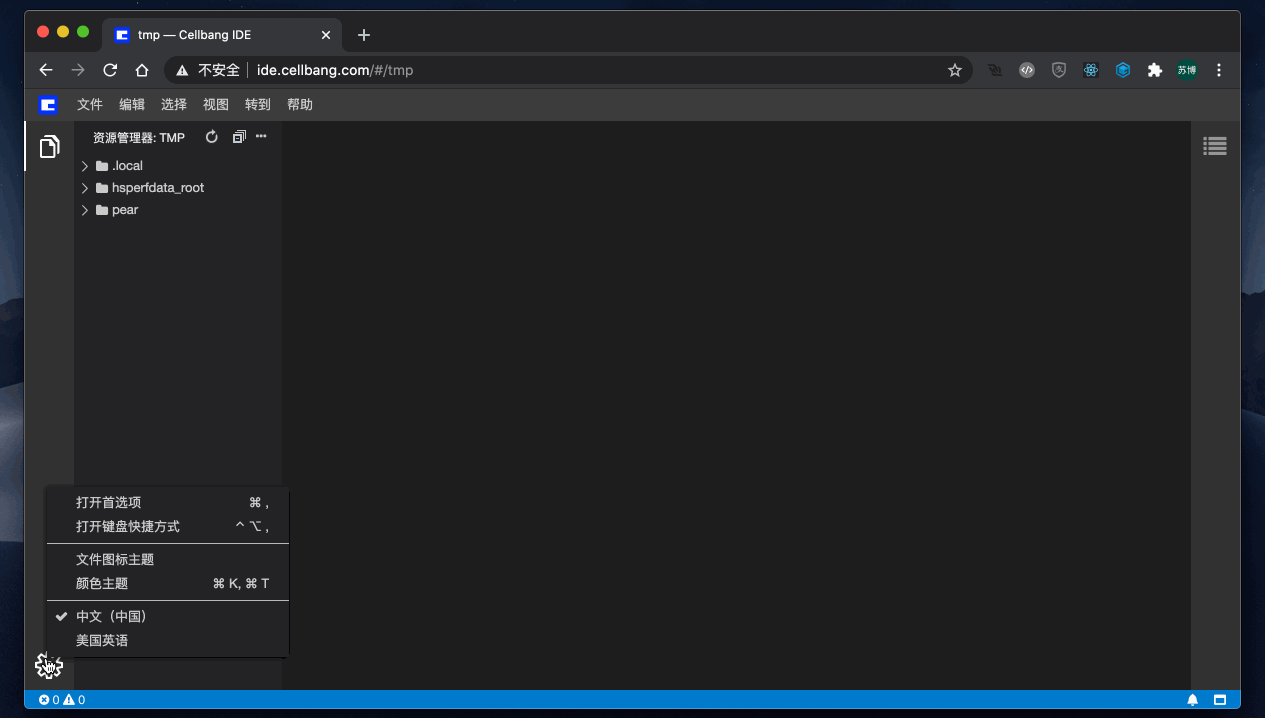Expand the hsperfdata_root folder chevron
Screen dimensions: 1265x718
(85, 188)
